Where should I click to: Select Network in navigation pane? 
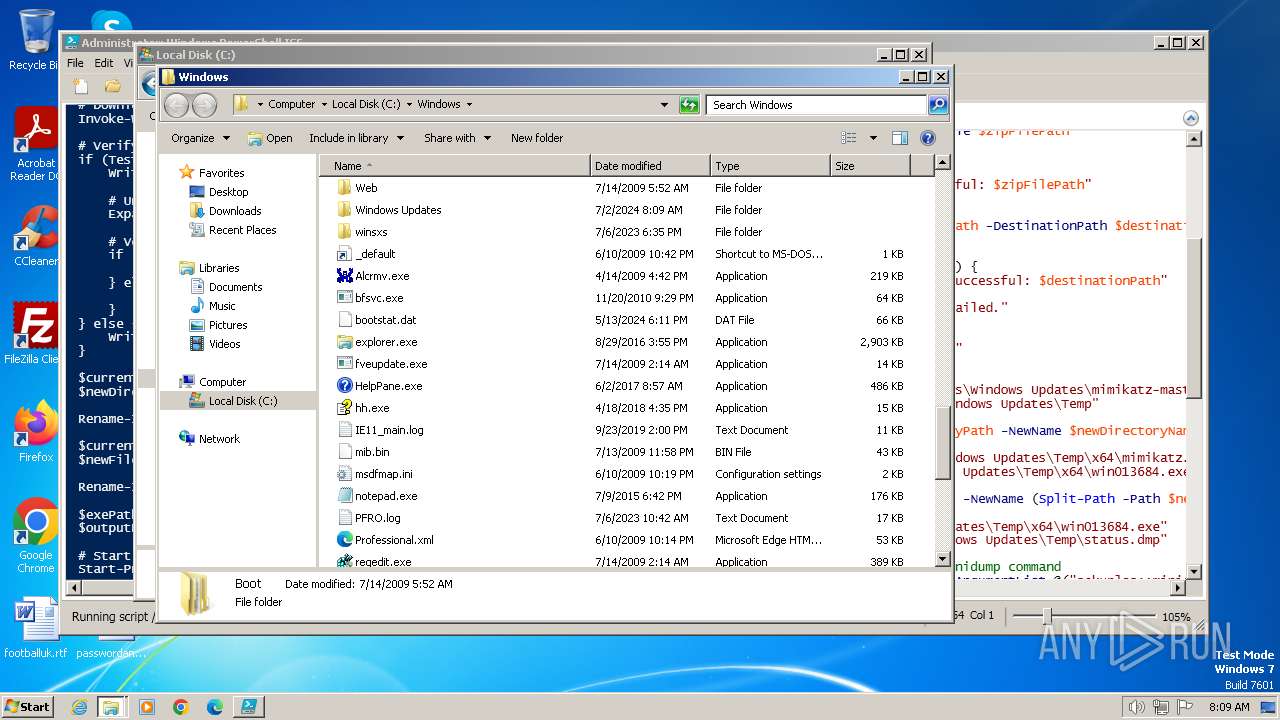(x=209, y=439)
